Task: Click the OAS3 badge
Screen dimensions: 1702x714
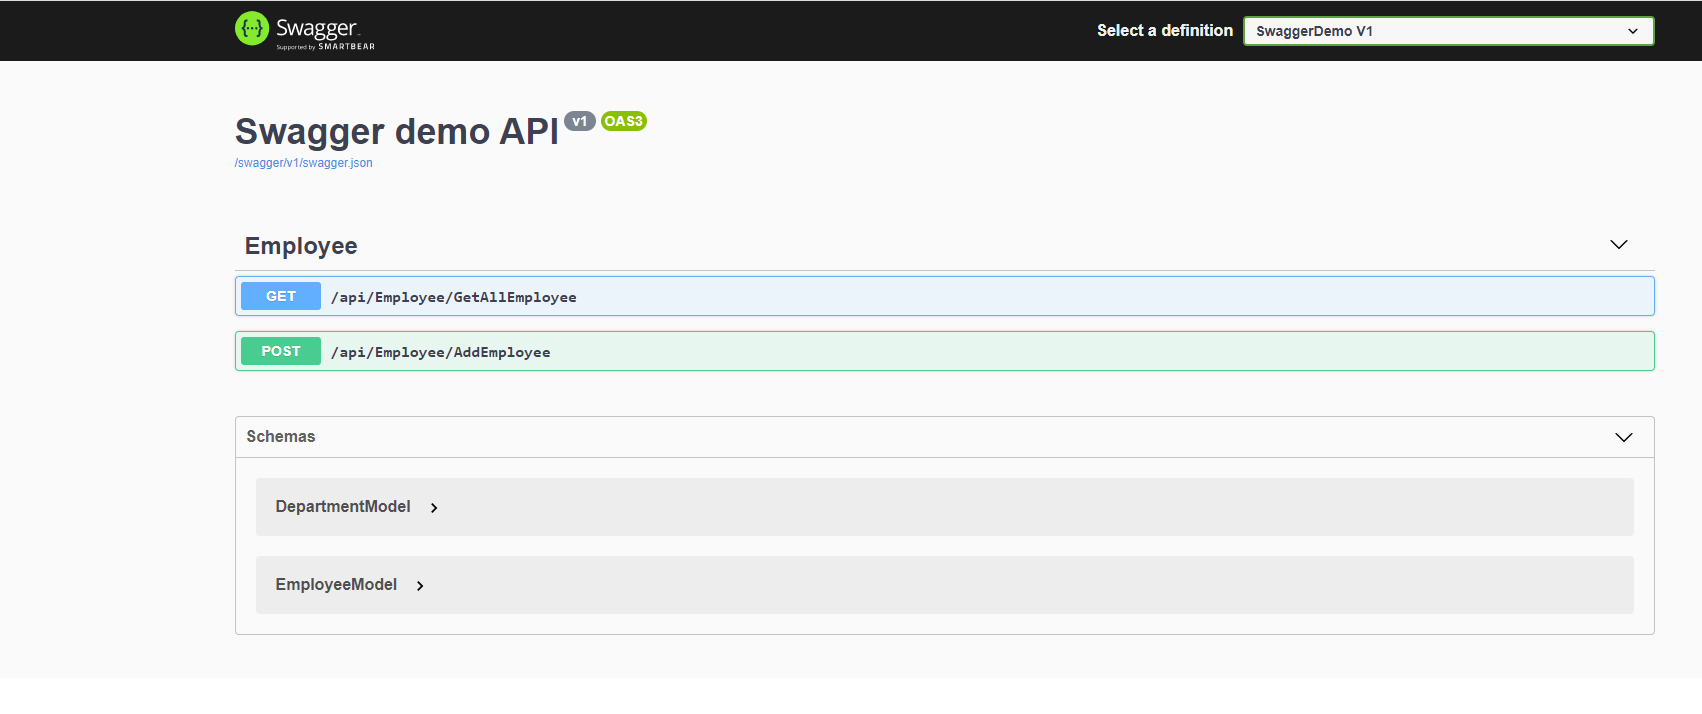Action: (x=624, y=121)
